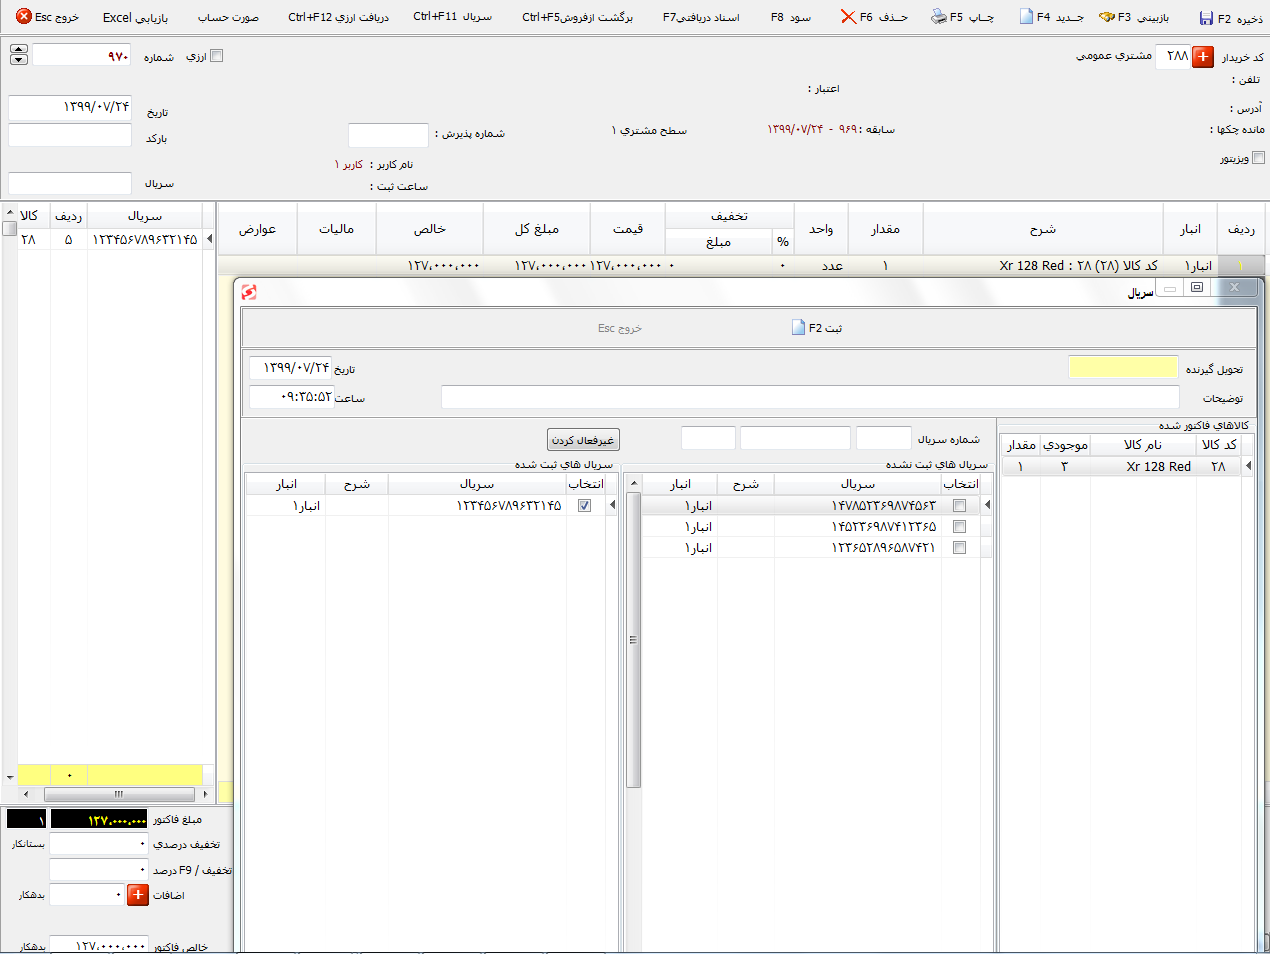Open serial Ctrl+F11 menu item
The height and width of the screenshot is (954, 1270).
452,17
